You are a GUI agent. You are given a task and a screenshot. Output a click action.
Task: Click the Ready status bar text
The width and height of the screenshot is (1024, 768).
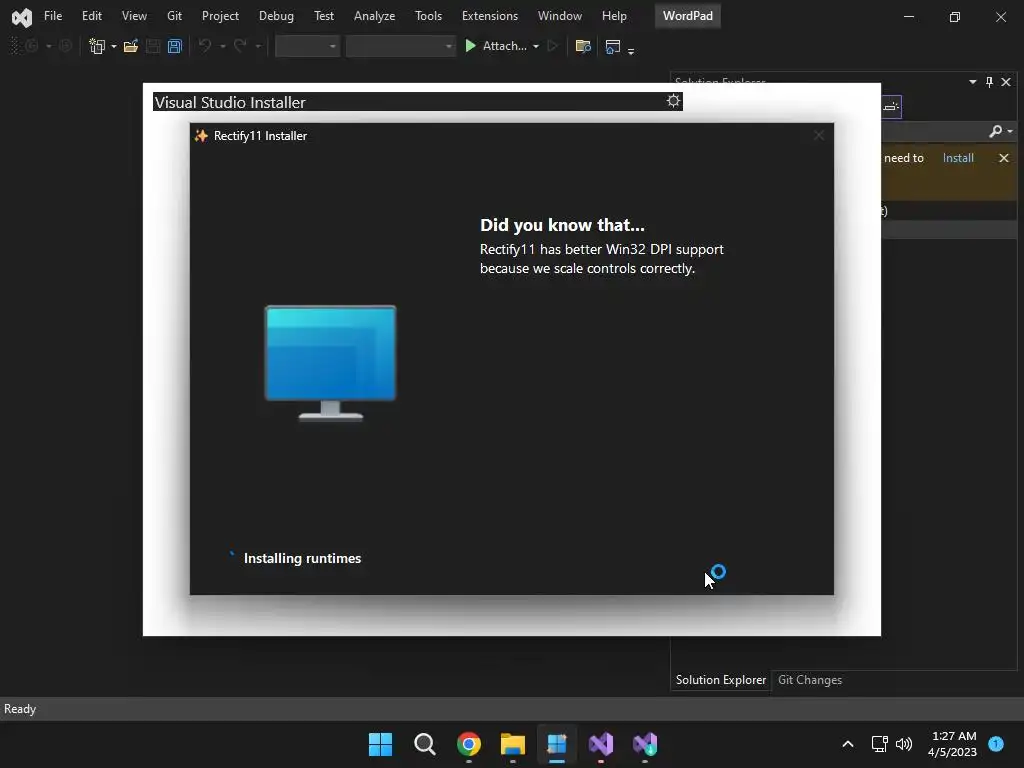coord(20,709)
